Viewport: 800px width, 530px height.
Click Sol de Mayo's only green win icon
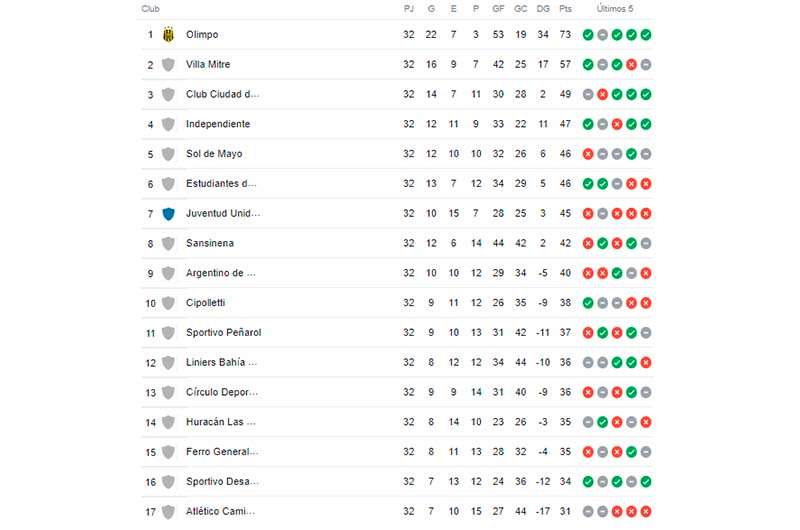(x=632, y=154)
